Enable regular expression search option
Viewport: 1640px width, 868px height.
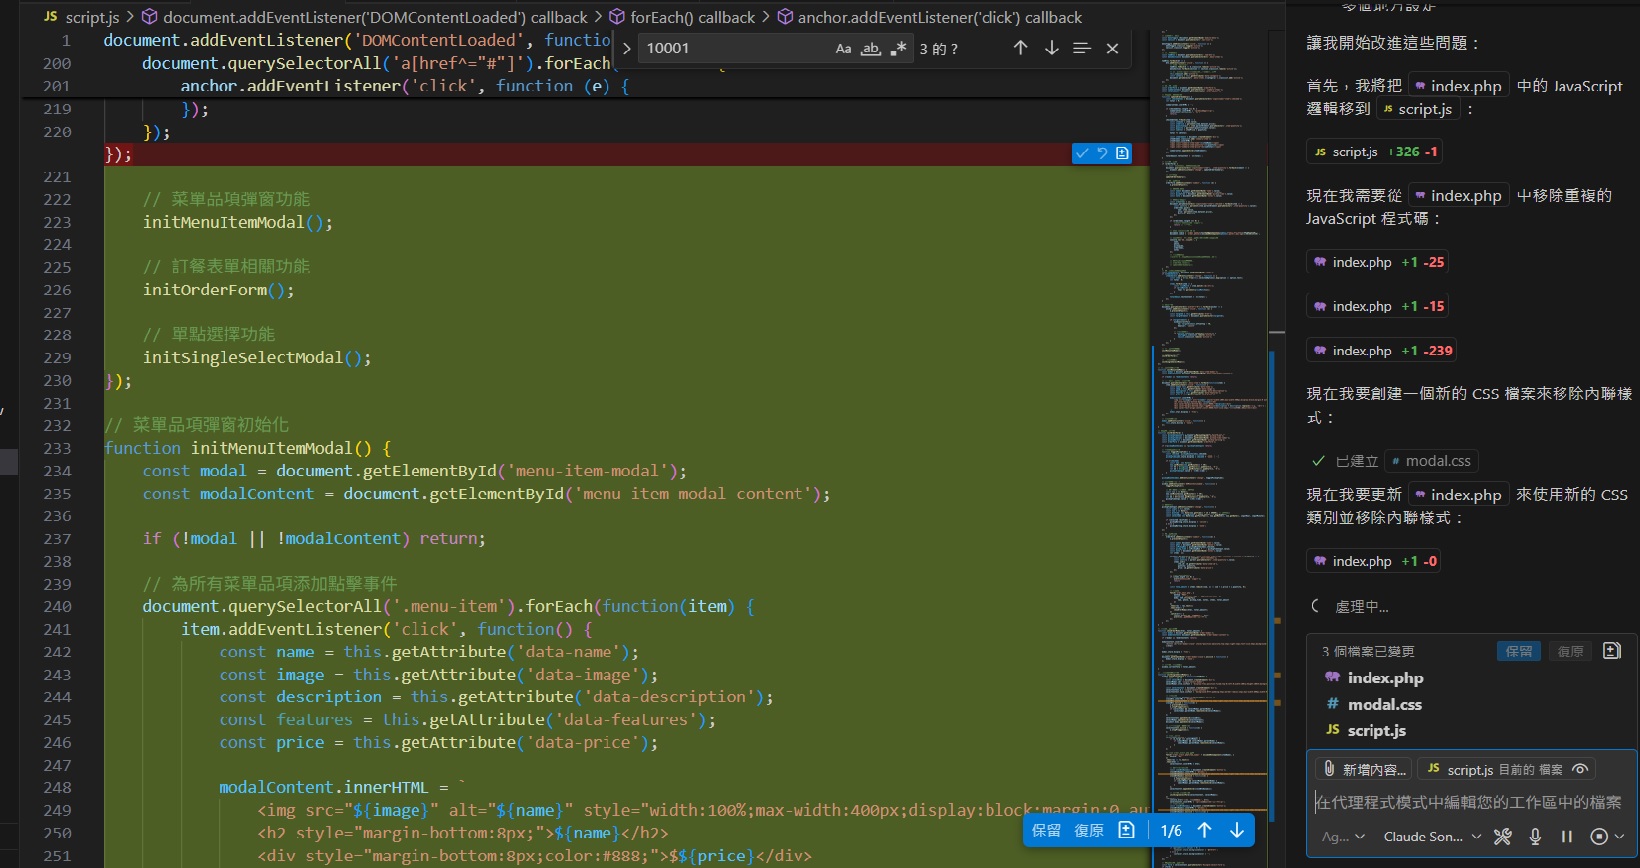[x=899, y=48]
